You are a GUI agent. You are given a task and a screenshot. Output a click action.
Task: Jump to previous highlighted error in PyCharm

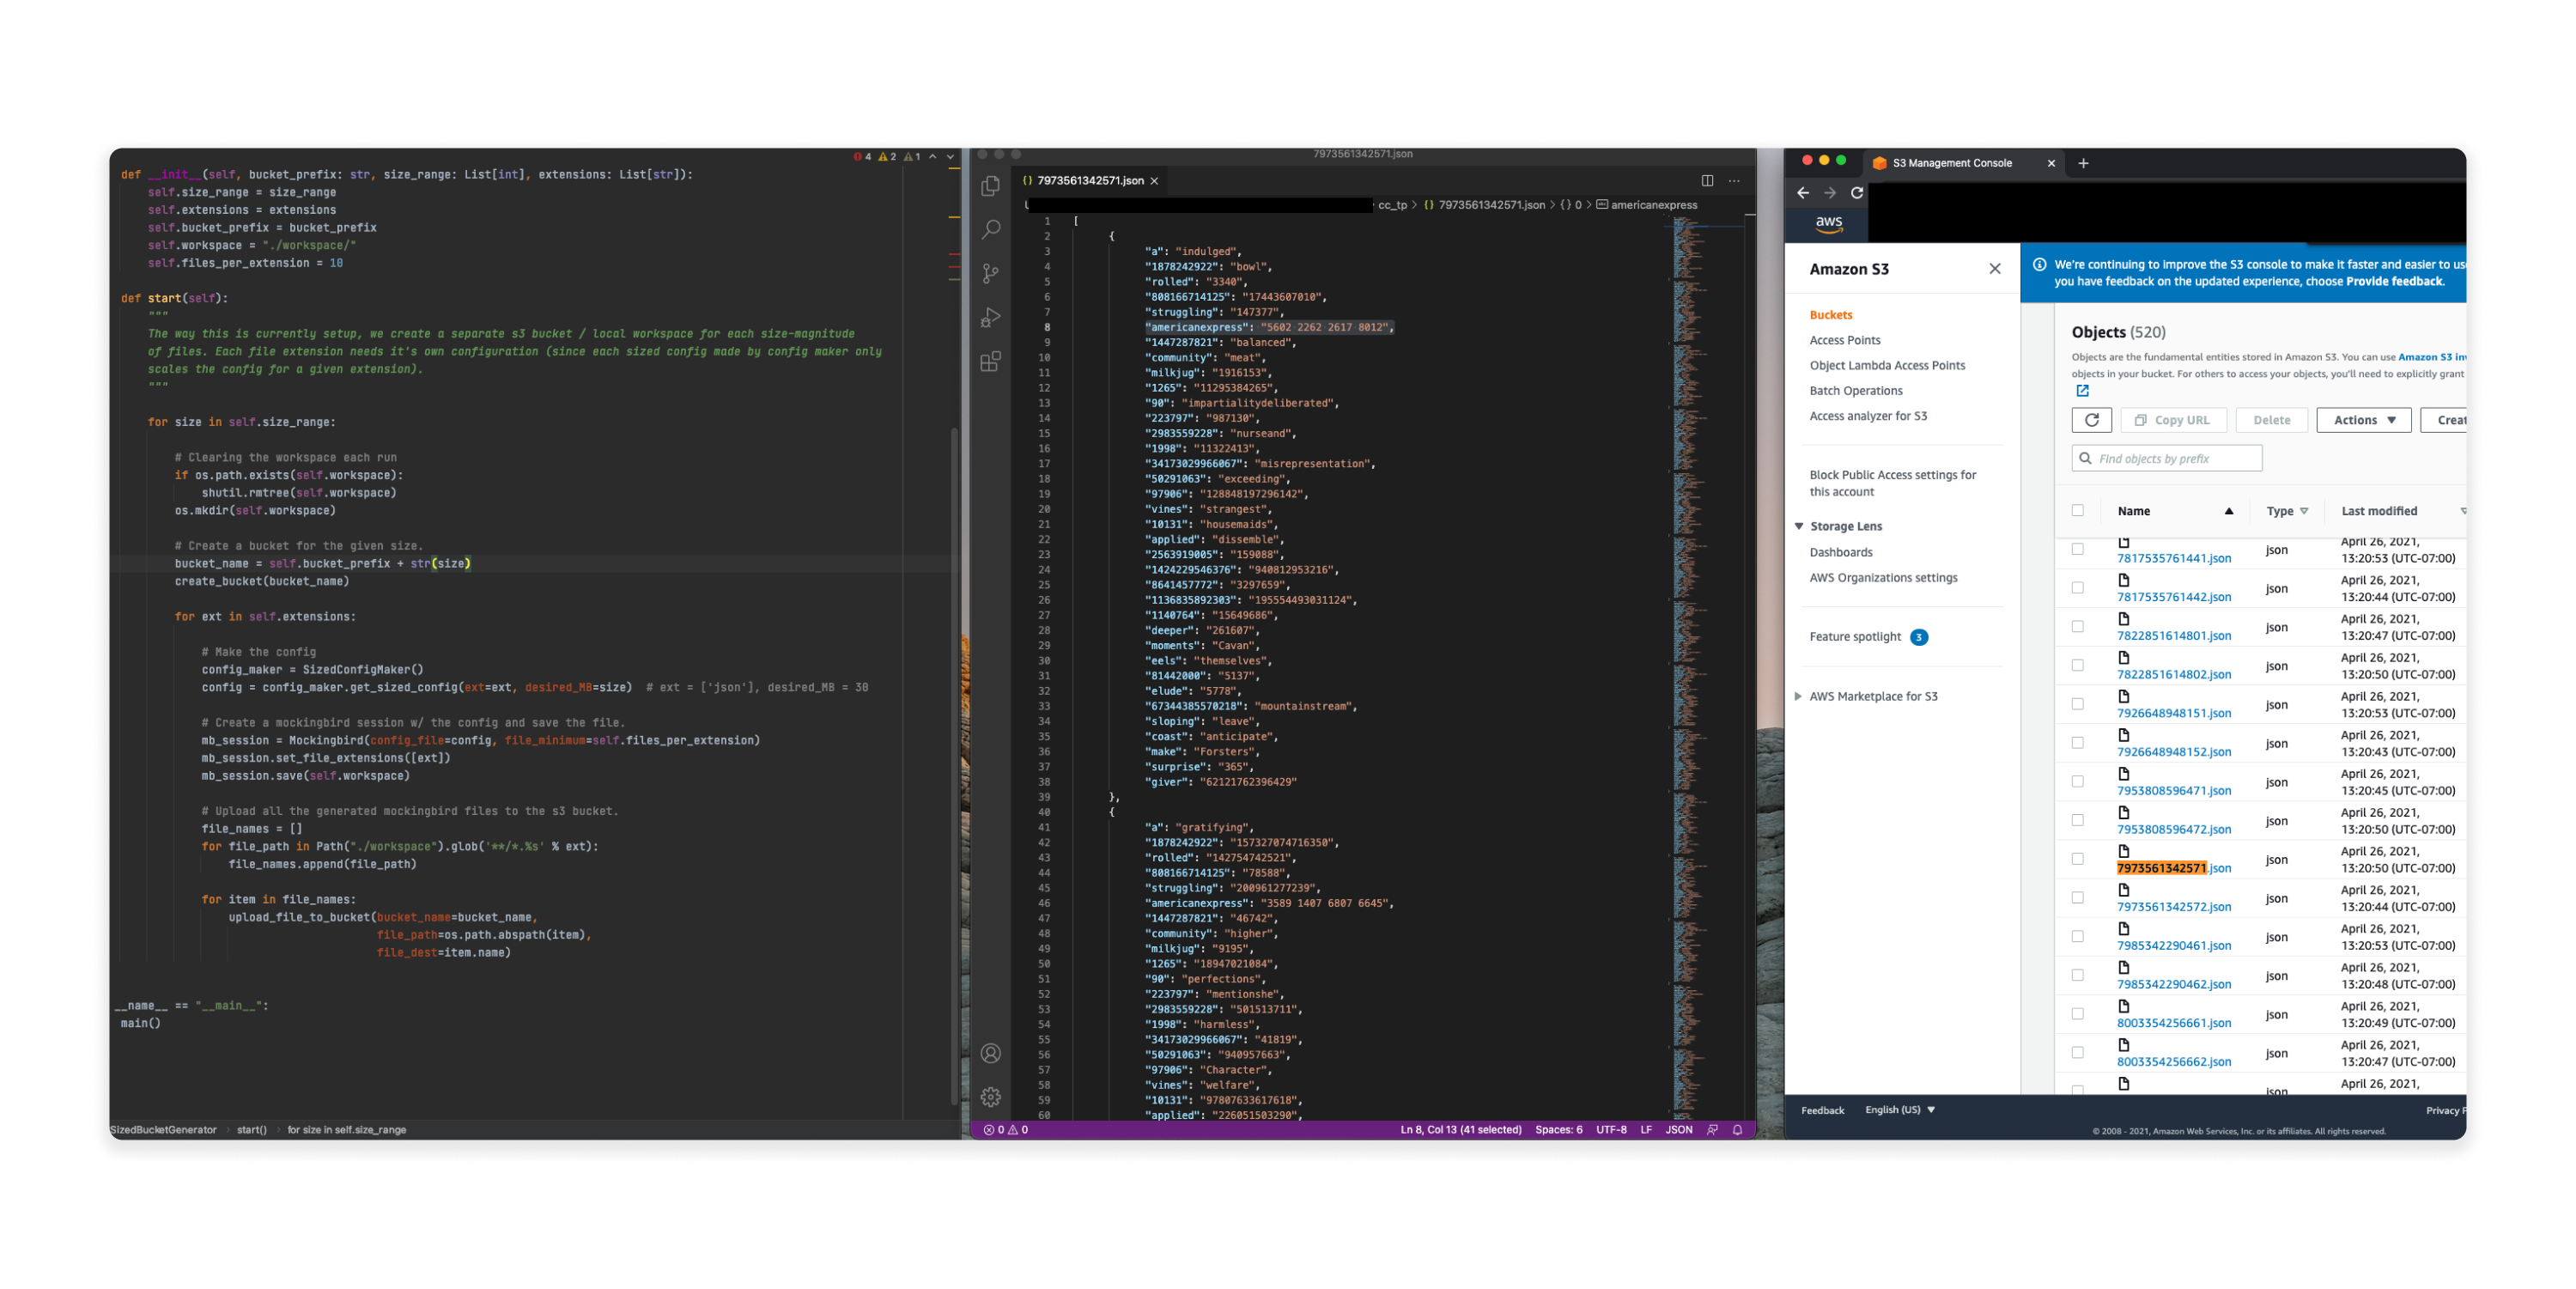932,157
